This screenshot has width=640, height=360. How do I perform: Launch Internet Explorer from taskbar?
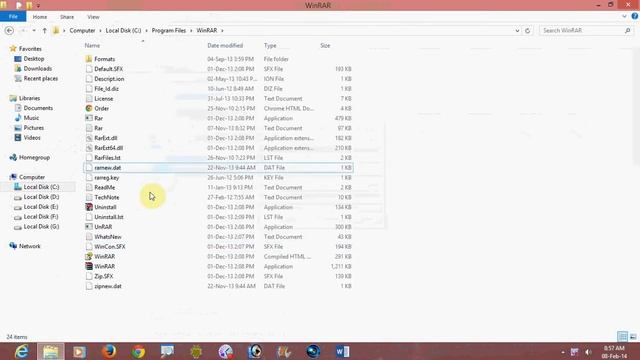pos(21,351)
